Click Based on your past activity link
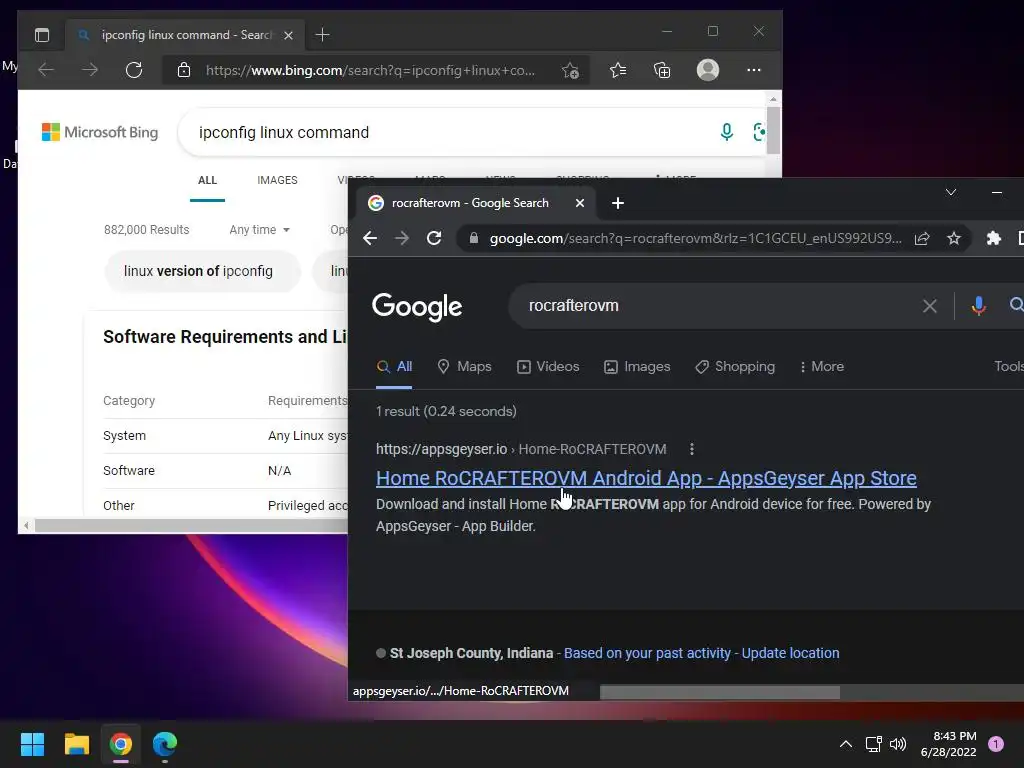Screen dimensions: 1024x768 tap(647, 653)
